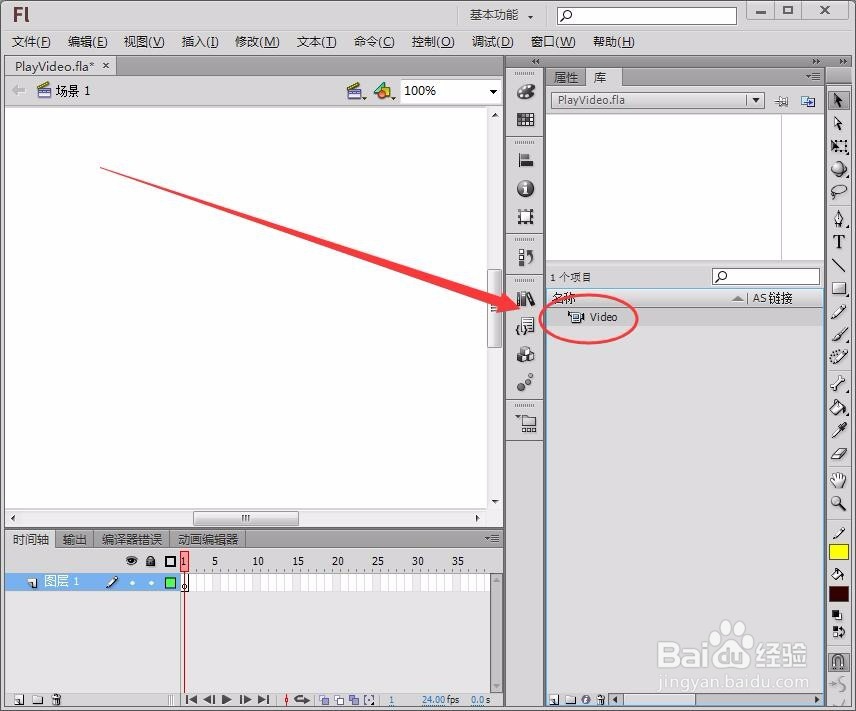The width and height of the screenshot is (856, 711).
Task: Toggle sort order triangle in Library header
Action: (738, 298)
